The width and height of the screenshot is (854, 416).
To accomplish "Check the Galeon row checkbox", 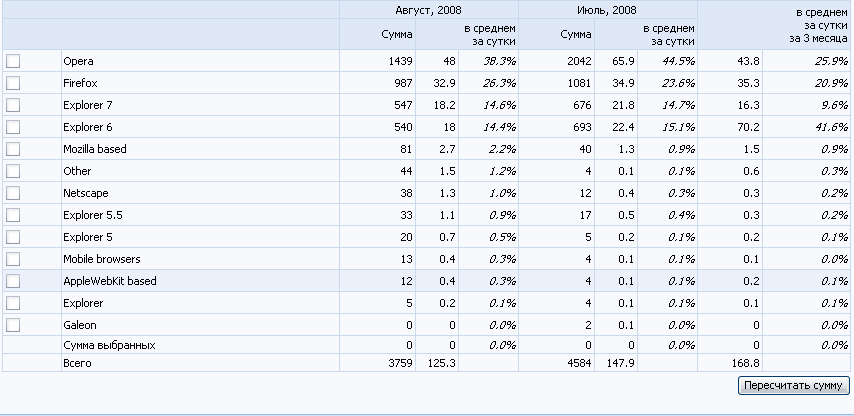I will 13,325.
